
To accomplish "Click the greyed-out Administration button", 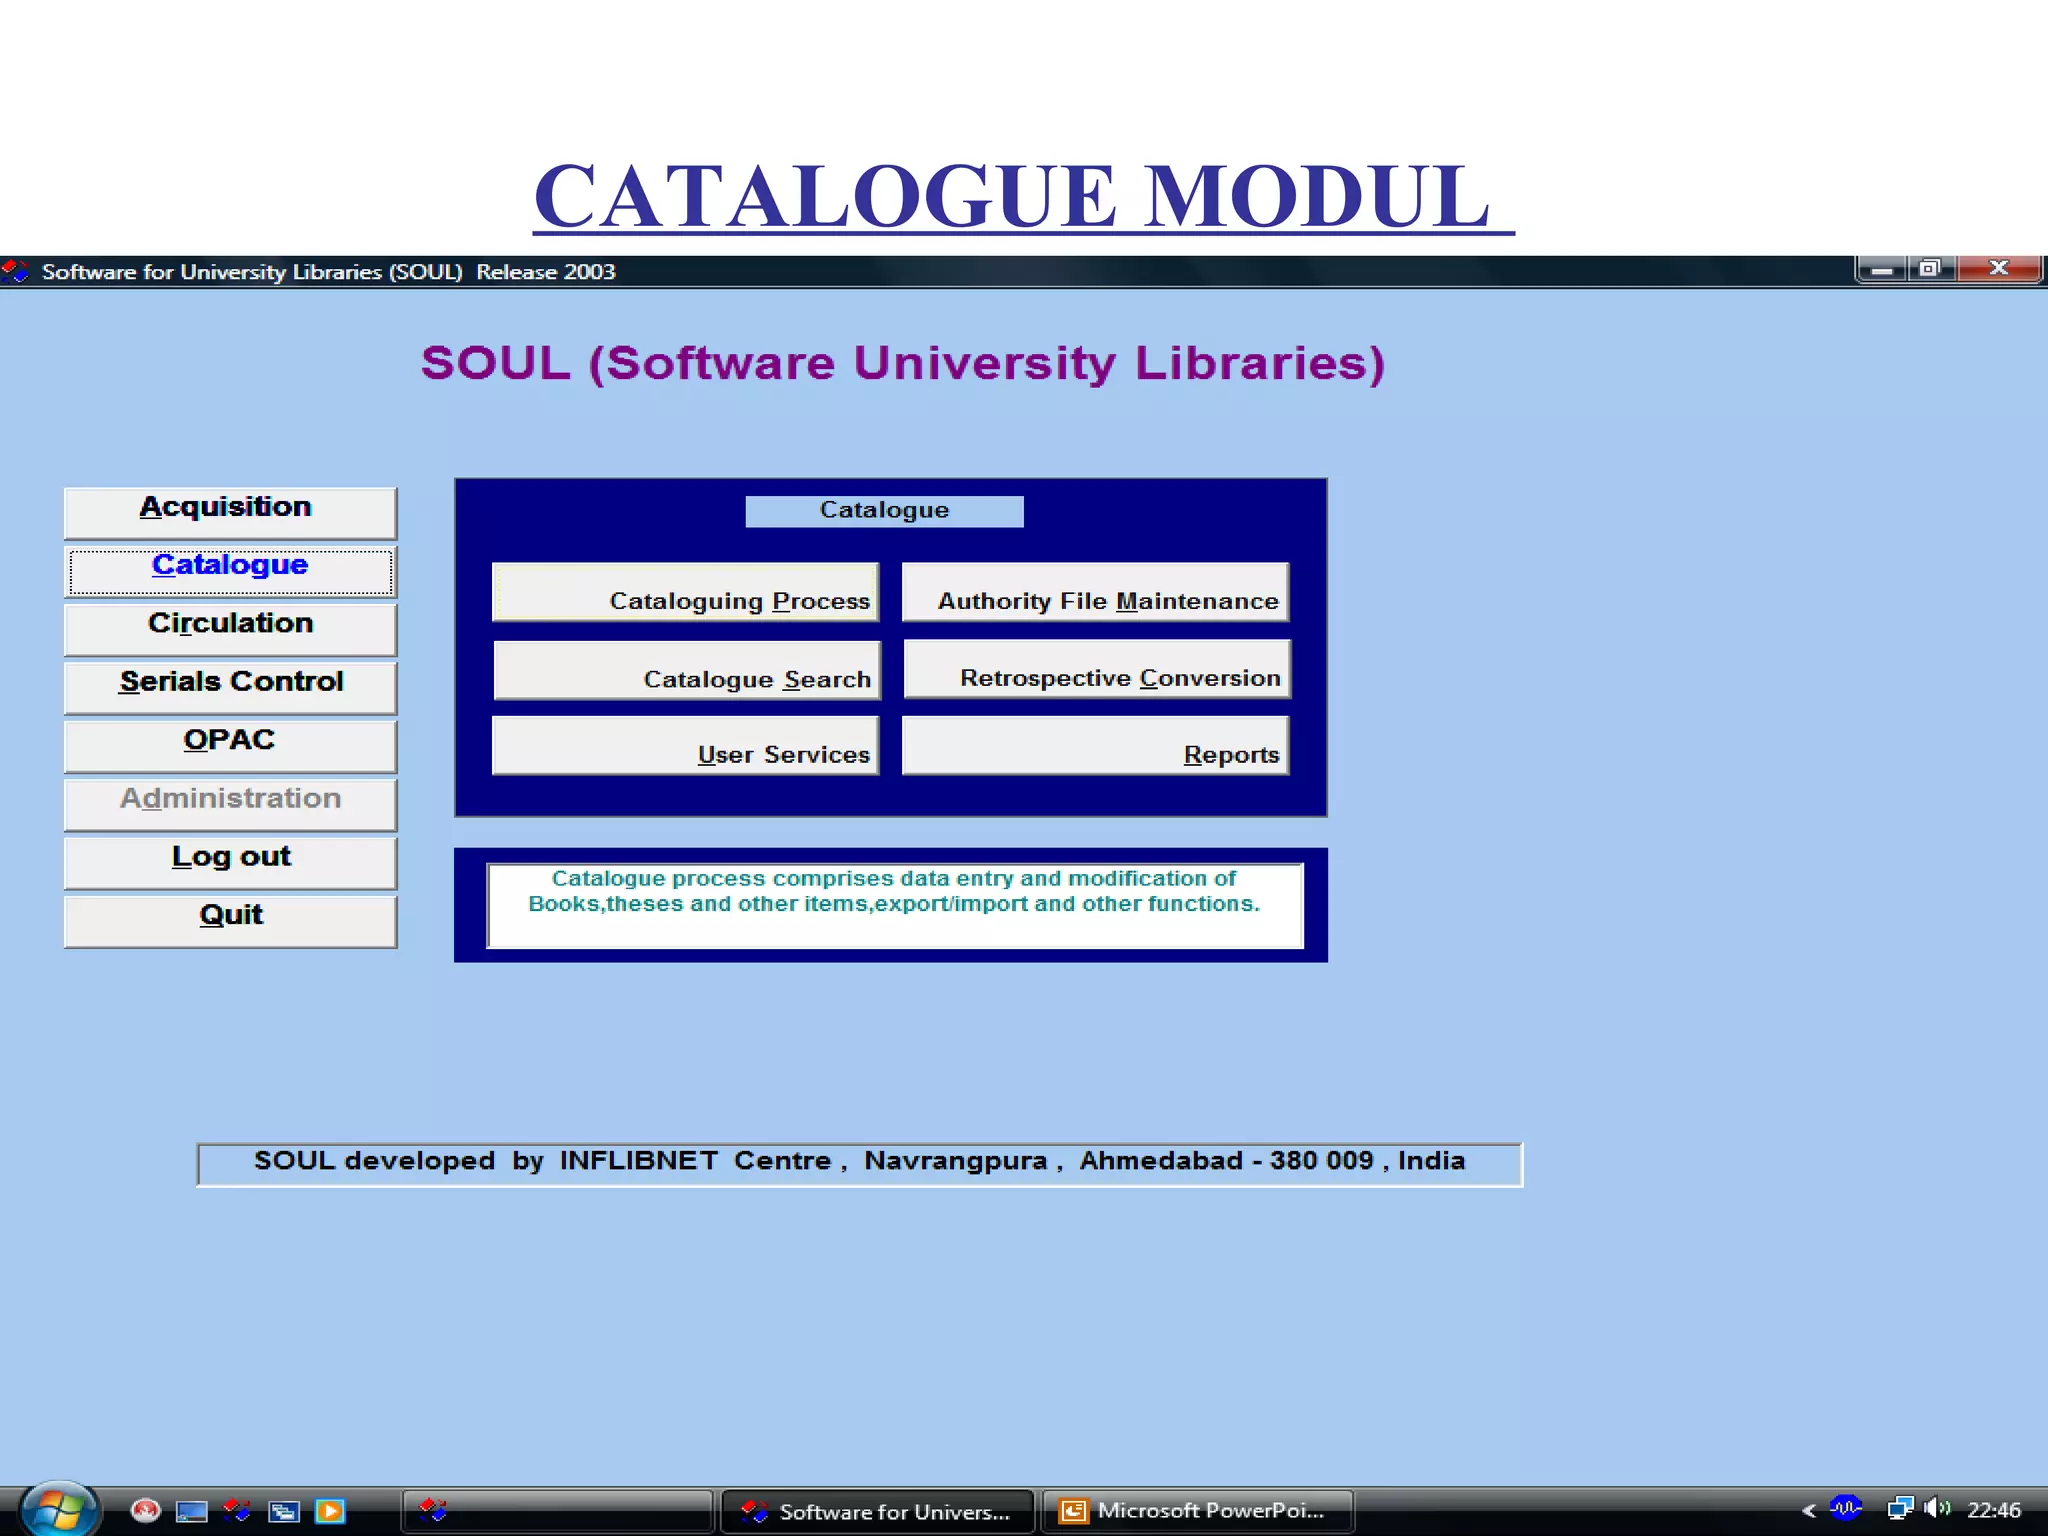I will tap(230, 804).
